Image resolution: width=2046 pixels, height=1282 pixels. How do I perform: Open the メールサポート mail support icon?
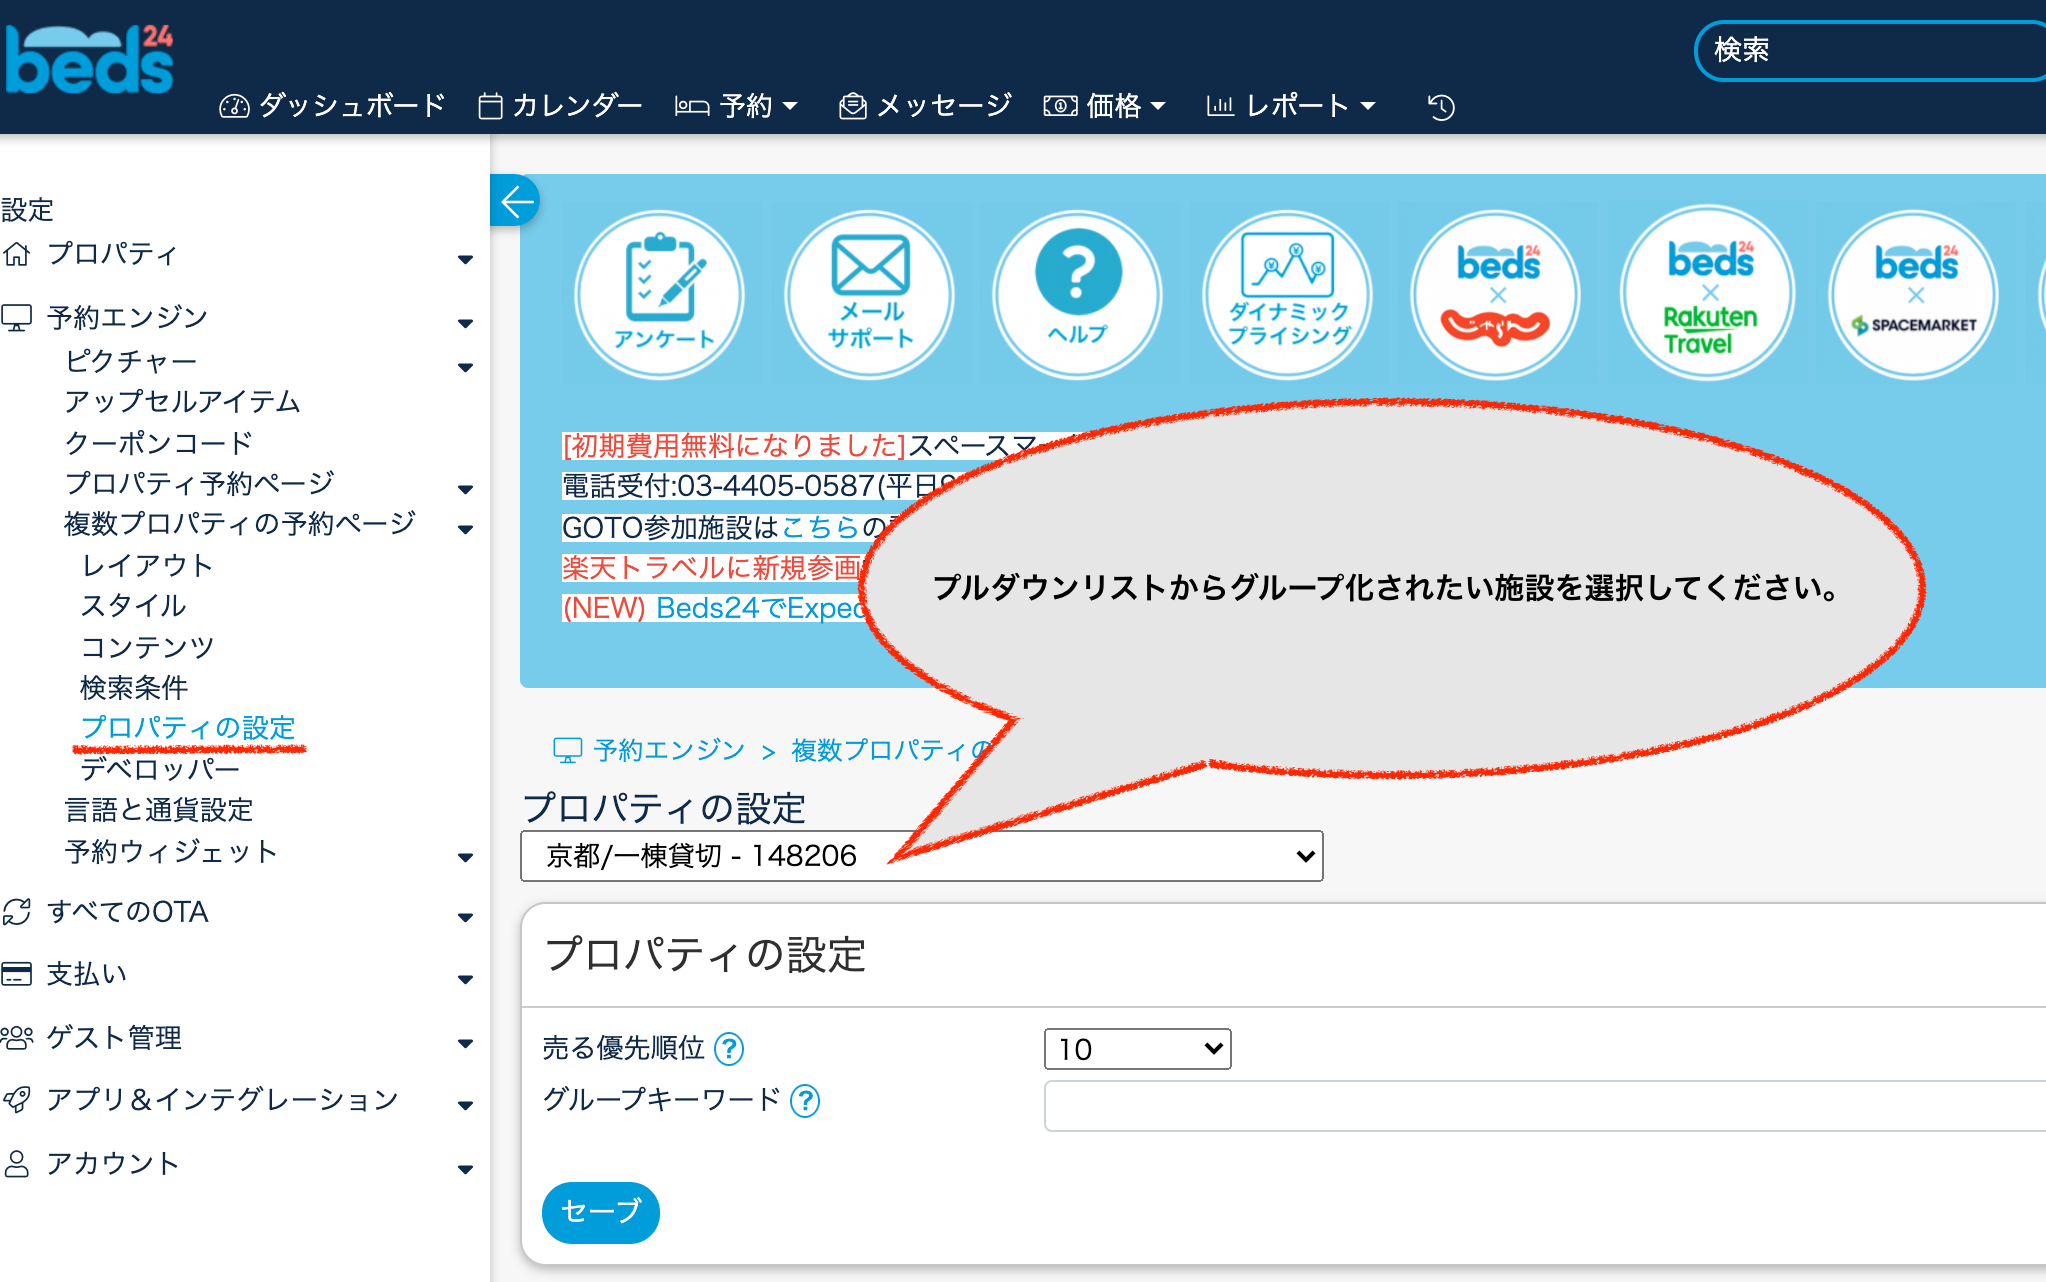869,294
